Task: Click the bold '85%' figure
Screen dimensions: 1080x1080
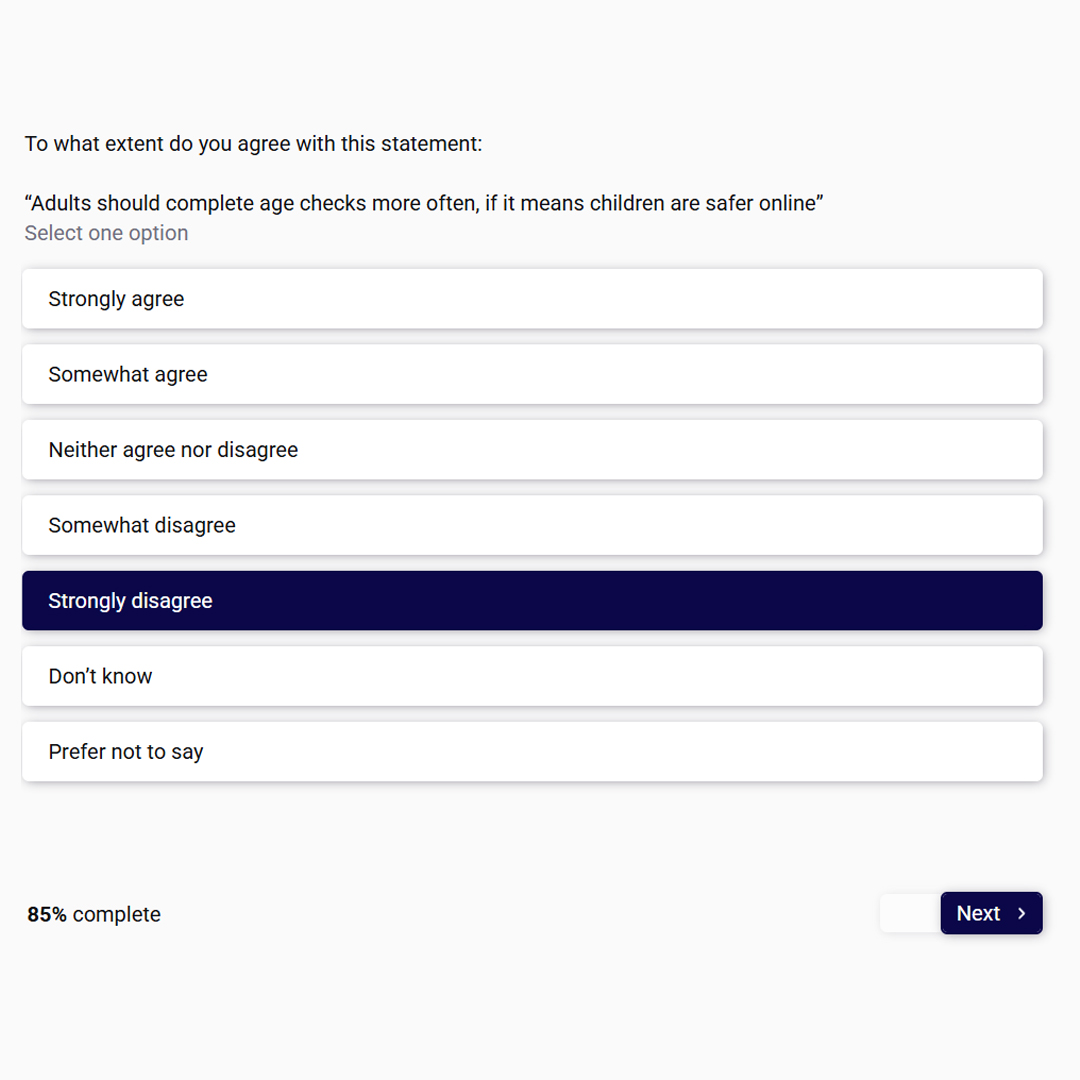Action: (x=47, y=915)
